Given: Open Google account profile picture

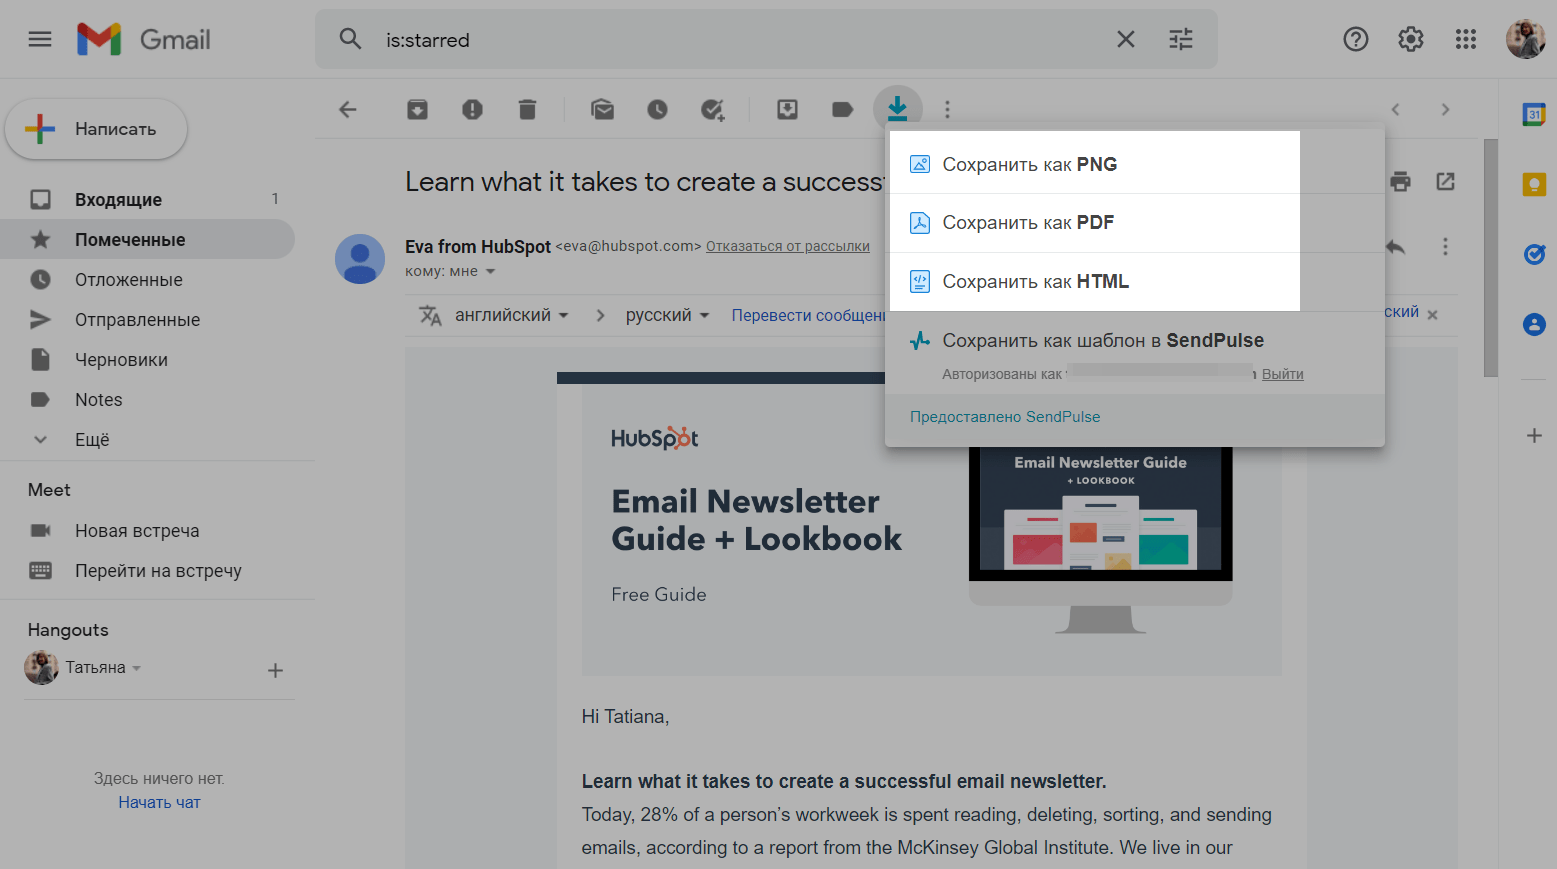Looking at the screenshot, I should pos(1526,39).
